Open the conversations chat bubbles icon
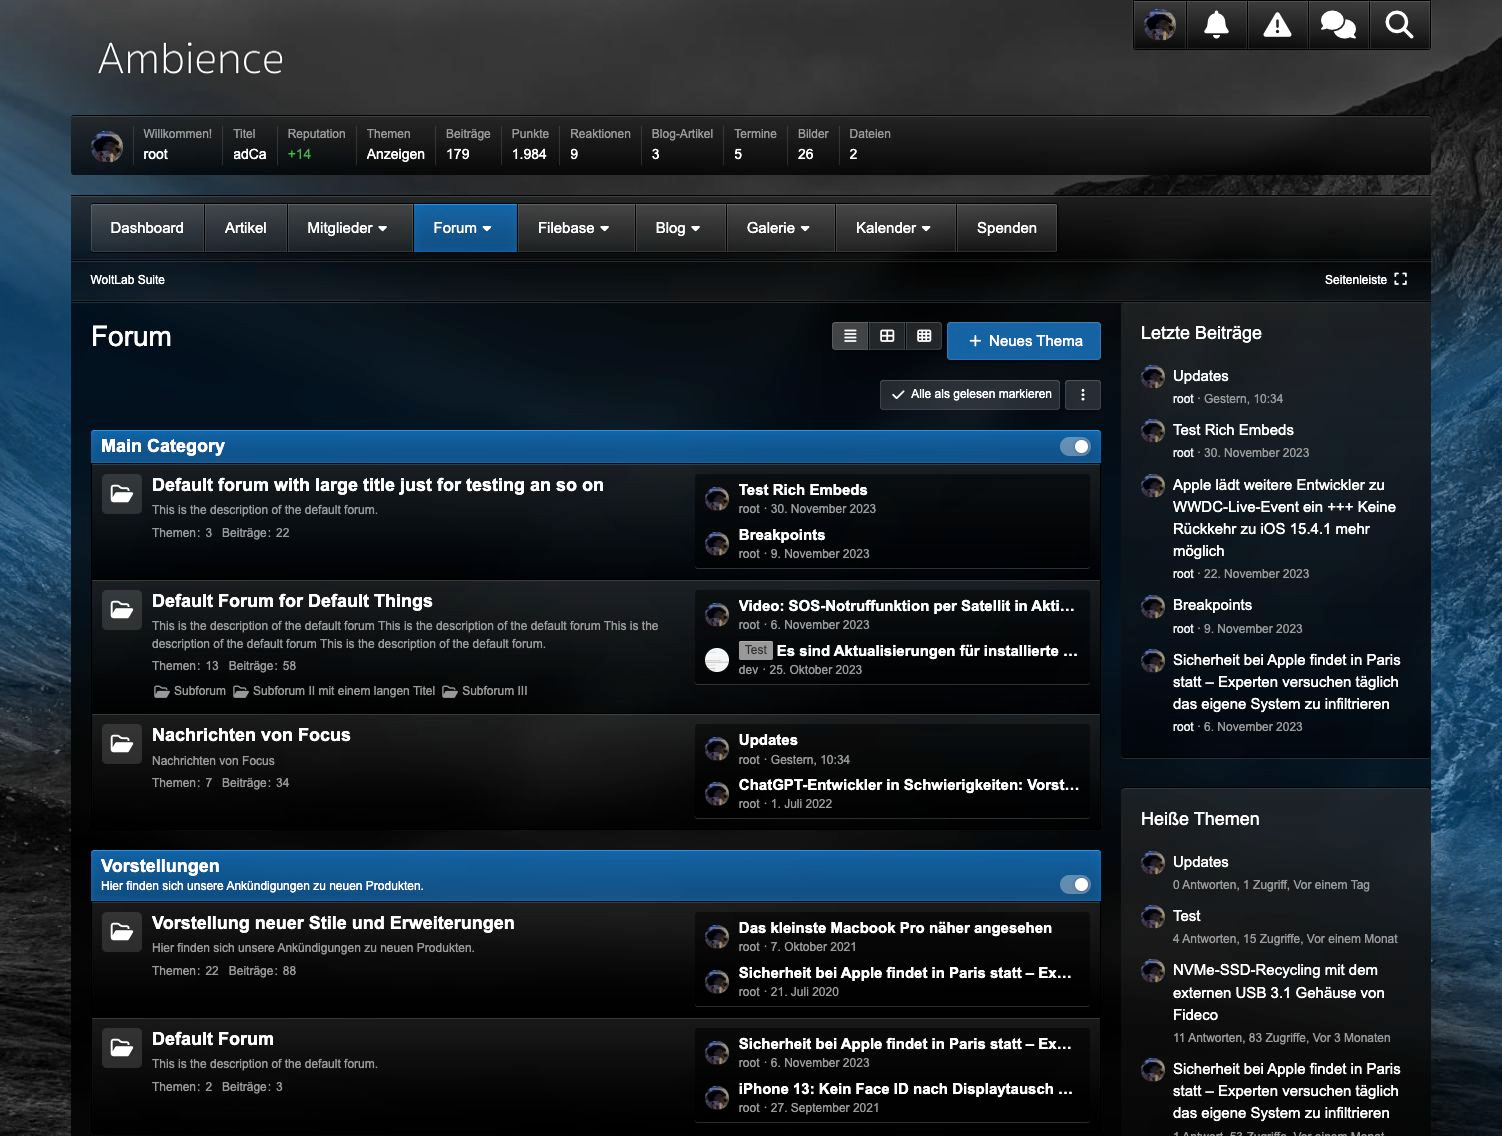1502x1136 pixels. click(x=1338, y=25)
